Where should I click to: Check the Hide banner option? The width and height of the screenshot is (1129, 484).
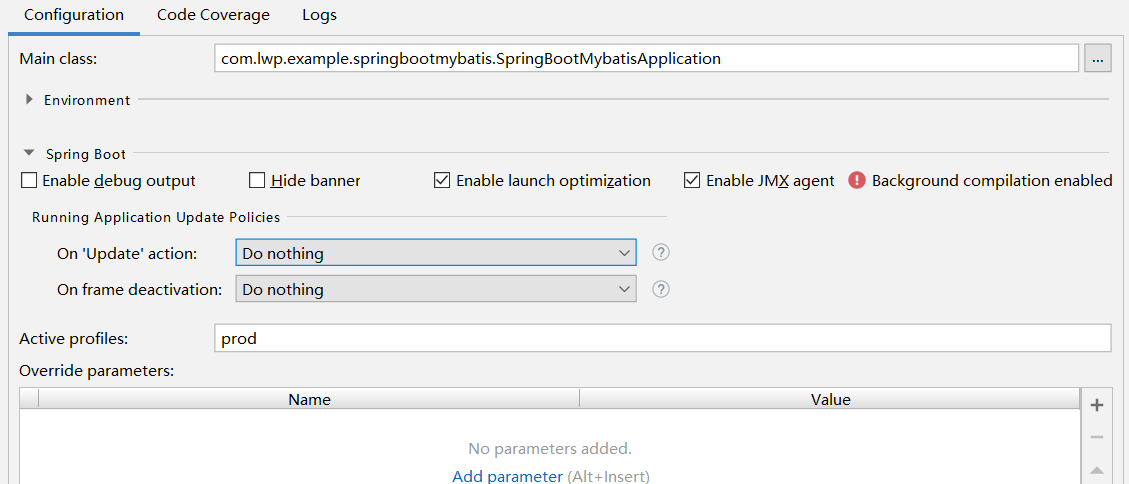pos(257,181)
